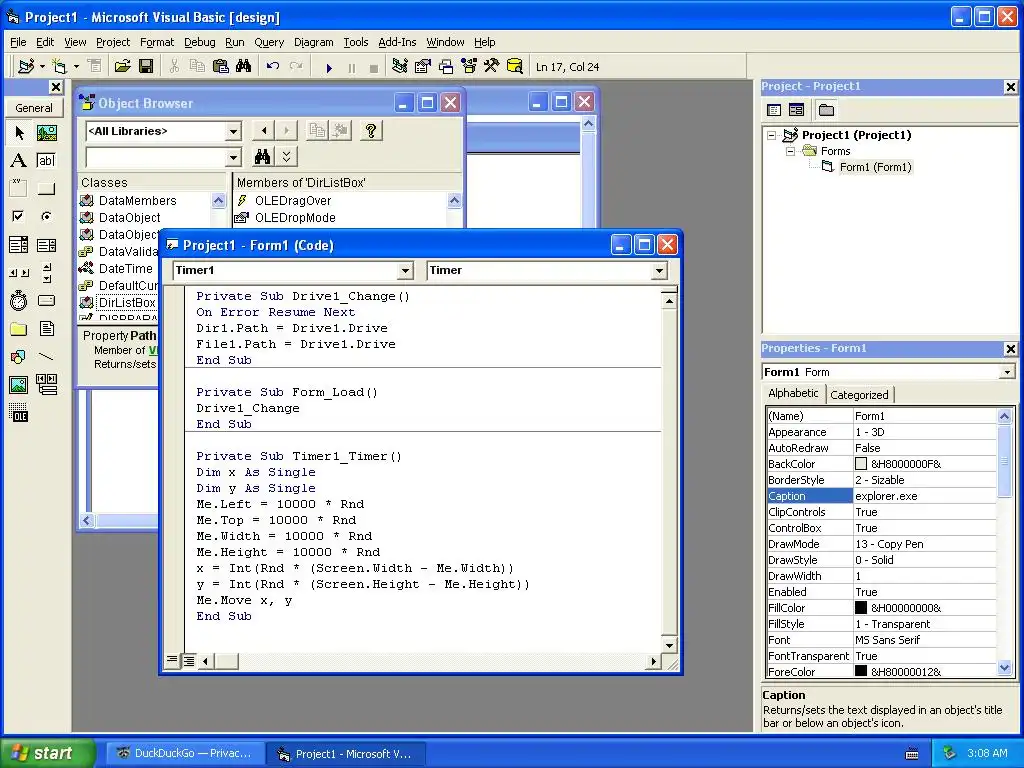This screenshot has height=768, width=1024.
Task: Select the Line control in the toolbox
Action: 46,357
